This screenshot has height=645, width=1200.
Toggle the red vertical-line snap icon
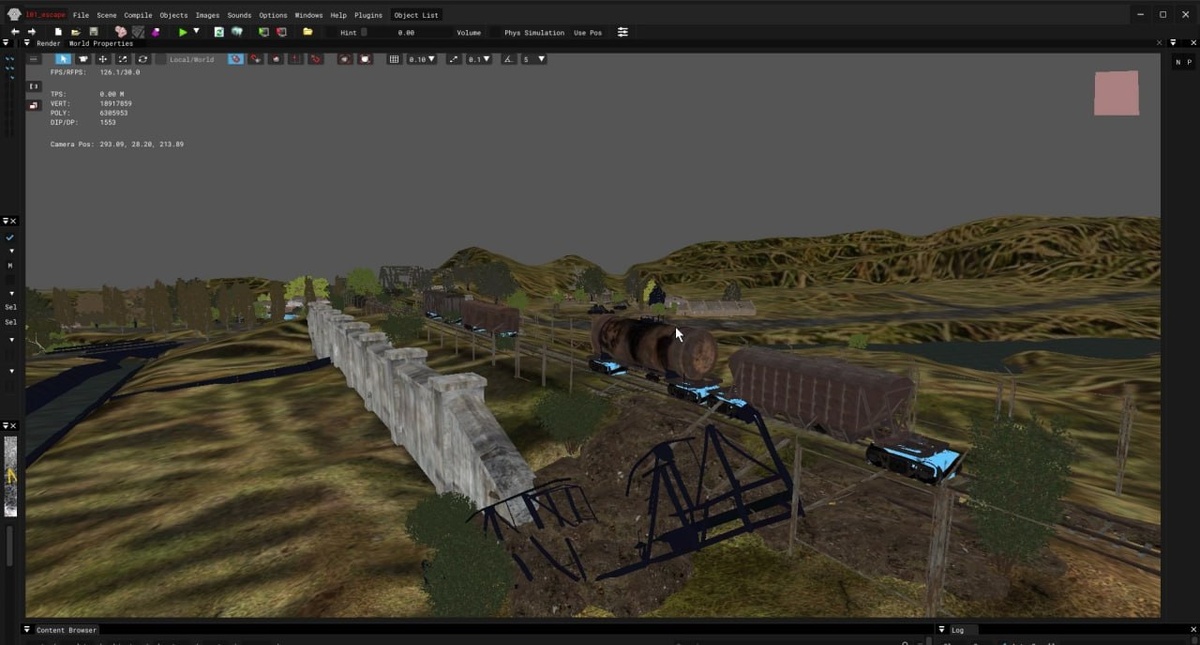click(296, 59)
